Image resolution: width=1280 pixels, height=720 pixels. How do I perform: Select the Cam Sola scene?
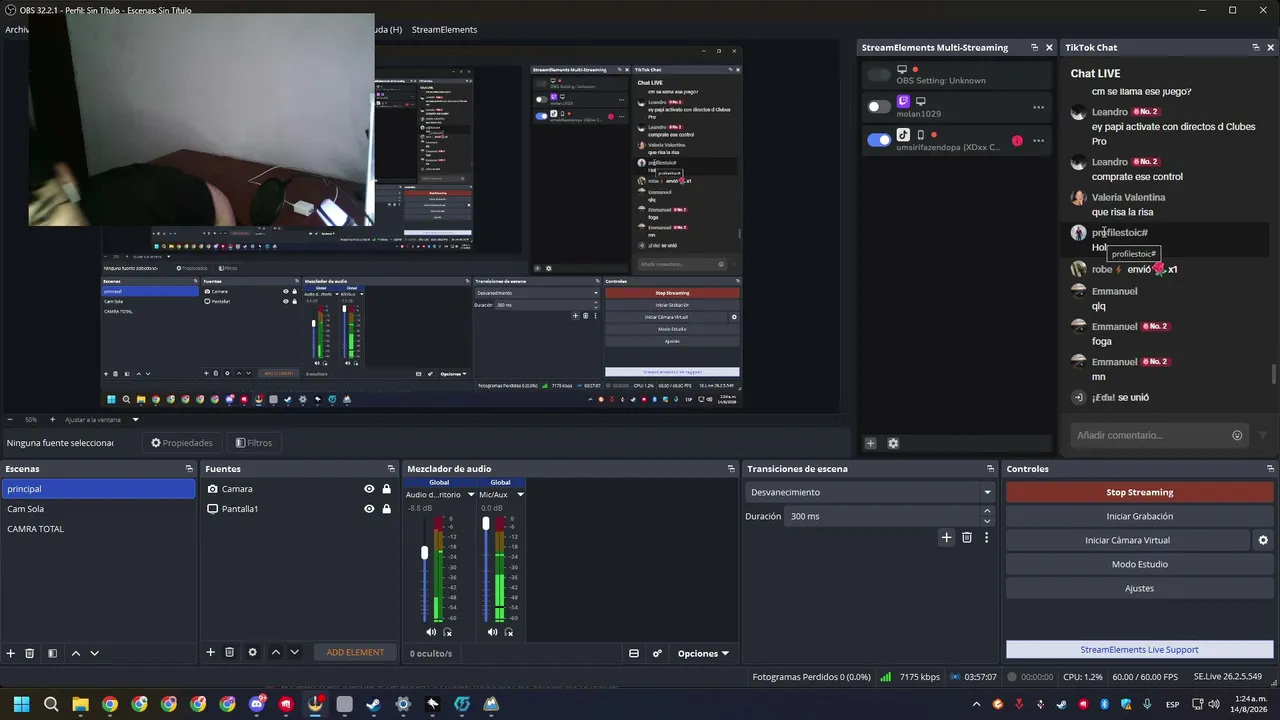[99, 509]
